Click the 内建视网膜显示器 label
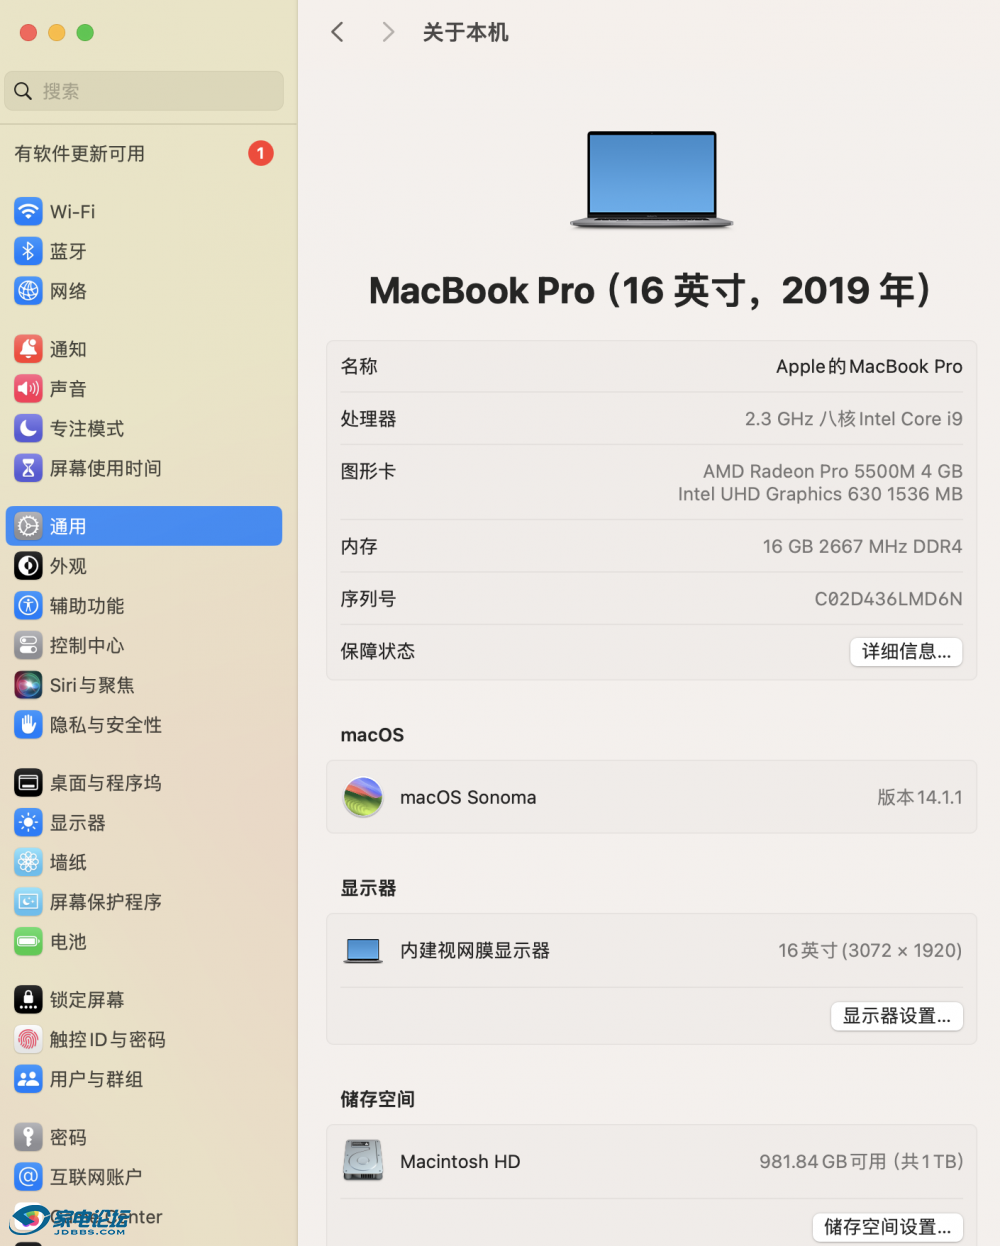 [x=475, y=951]
